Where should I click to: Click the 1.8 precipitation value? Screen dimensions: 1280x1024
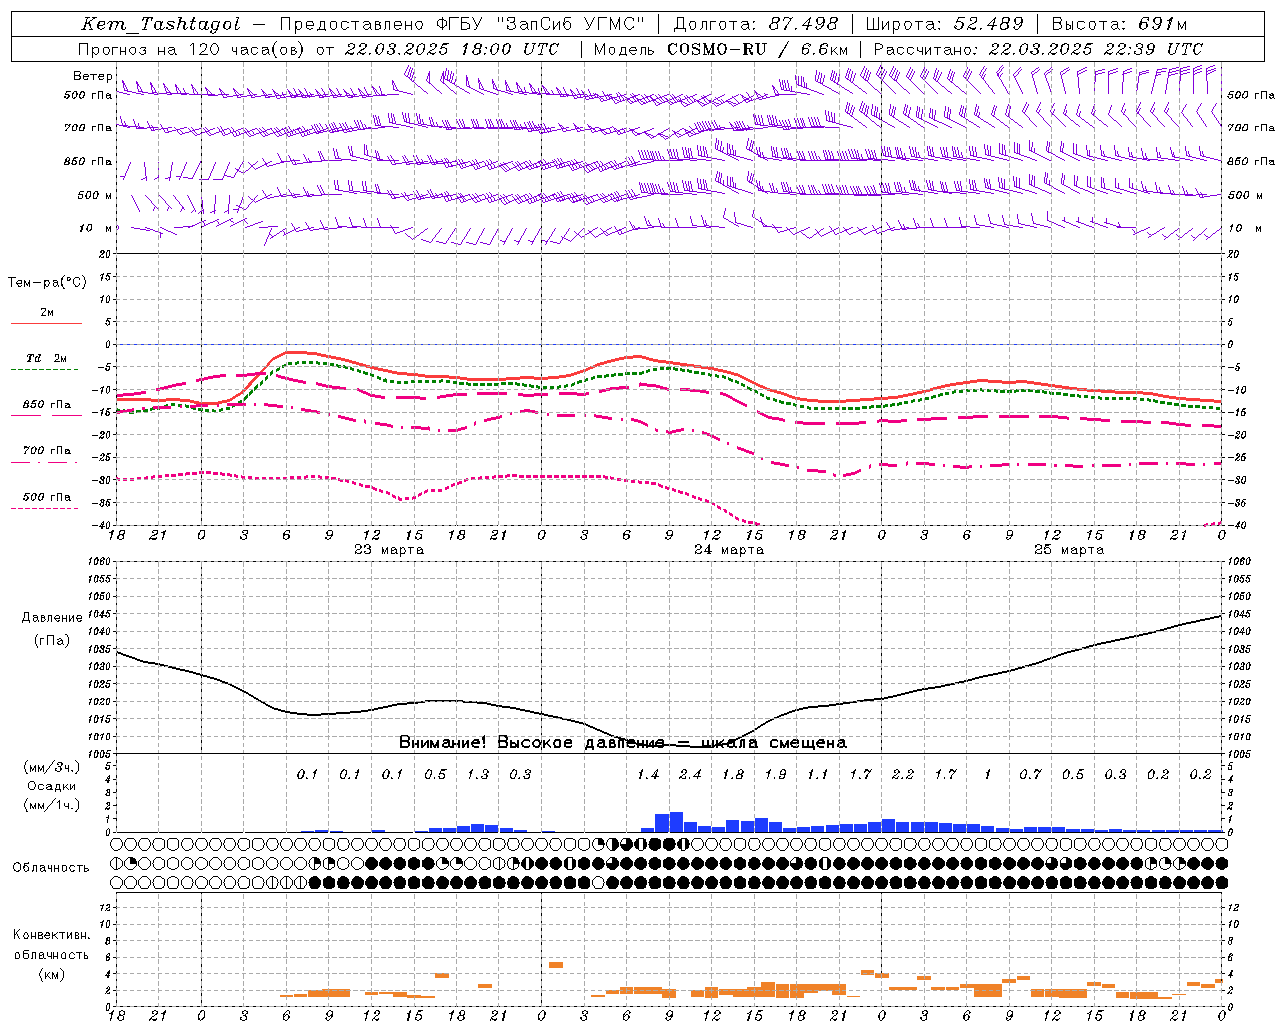pos(733,774)
